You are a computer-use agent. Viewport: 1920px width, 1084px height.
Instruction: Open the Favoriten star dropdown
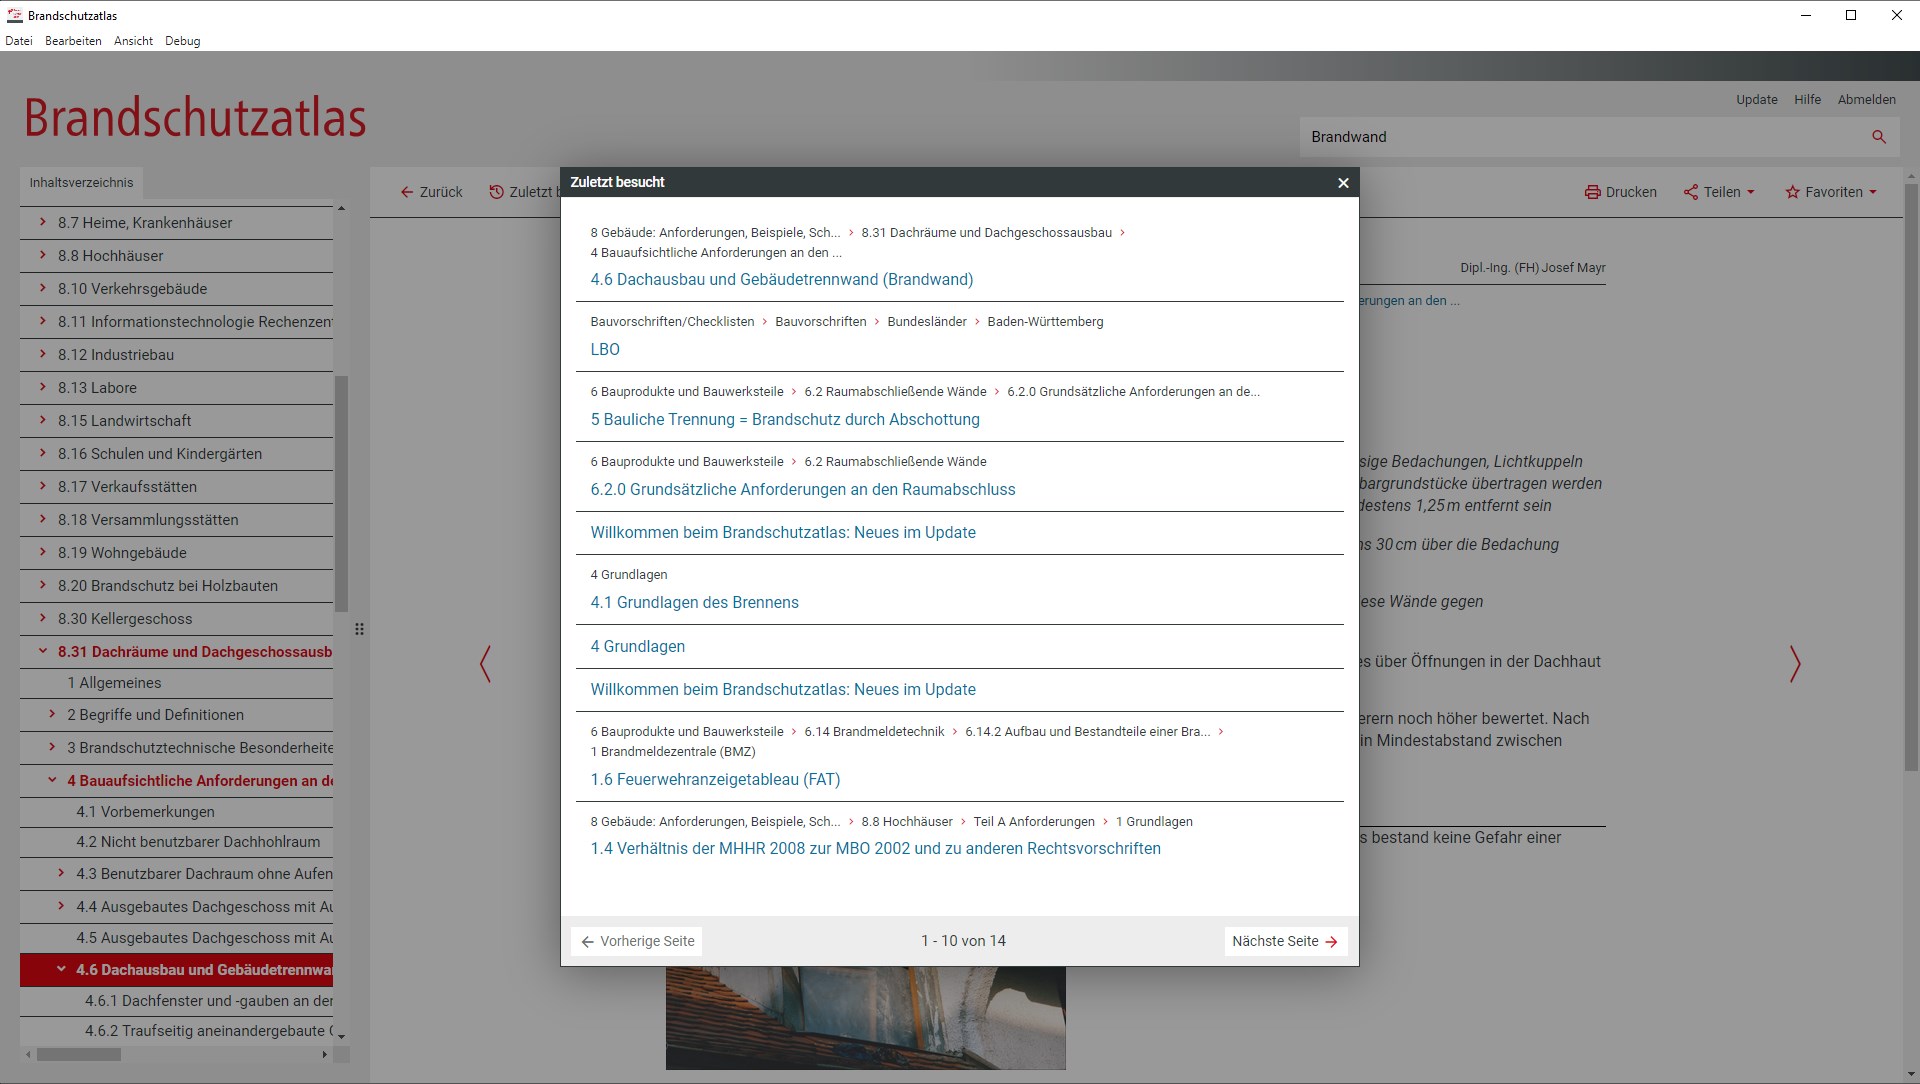point(1831,192)
